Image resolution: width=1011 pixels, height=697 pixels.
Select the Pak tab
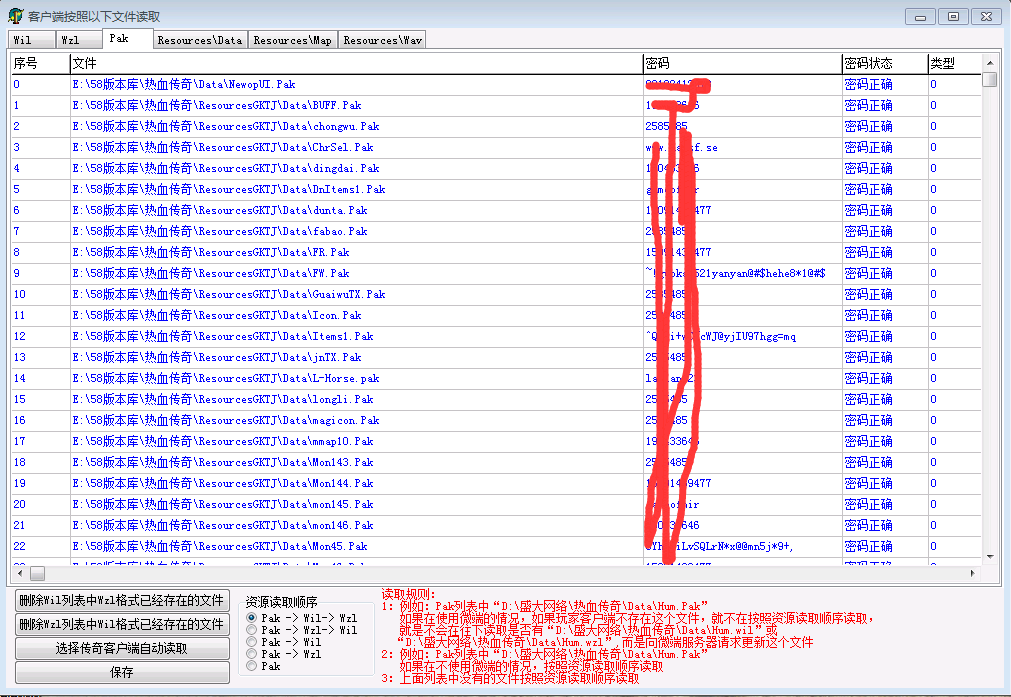click(128, 39)
